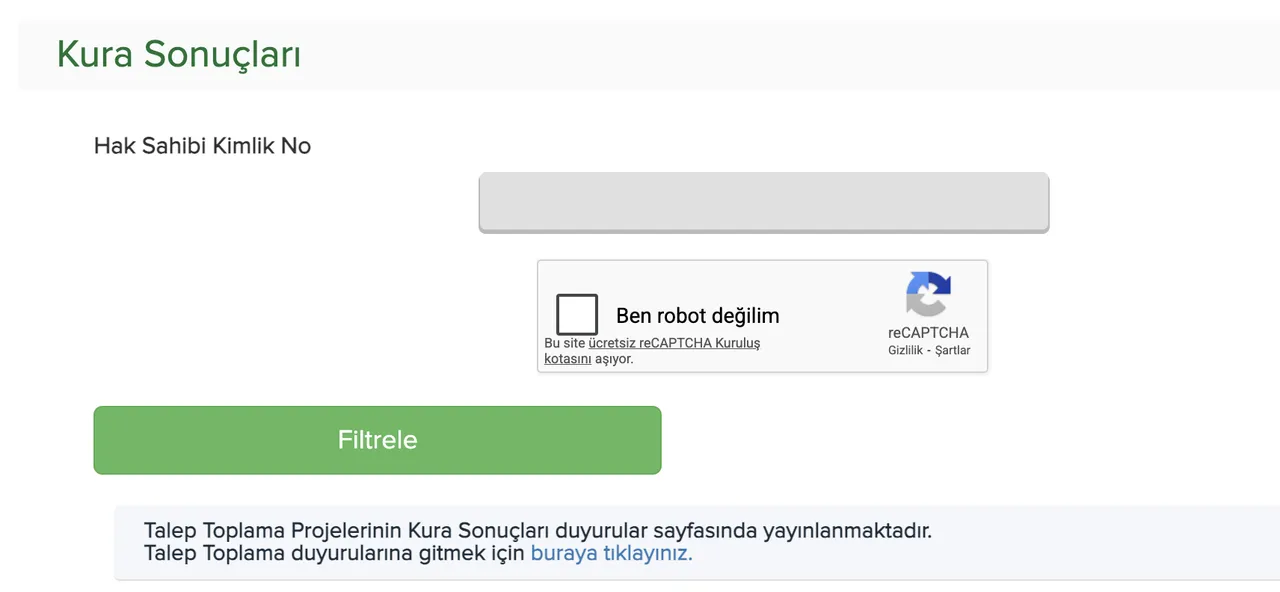Open the reCAPTCHA Gizlilik link

(906, 350)
